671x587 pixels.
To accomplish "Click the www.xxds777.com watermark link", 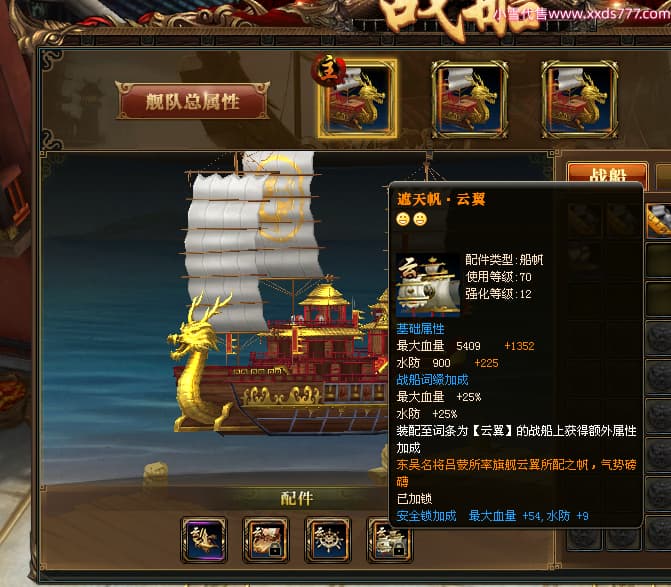I will tap(609, 14).
